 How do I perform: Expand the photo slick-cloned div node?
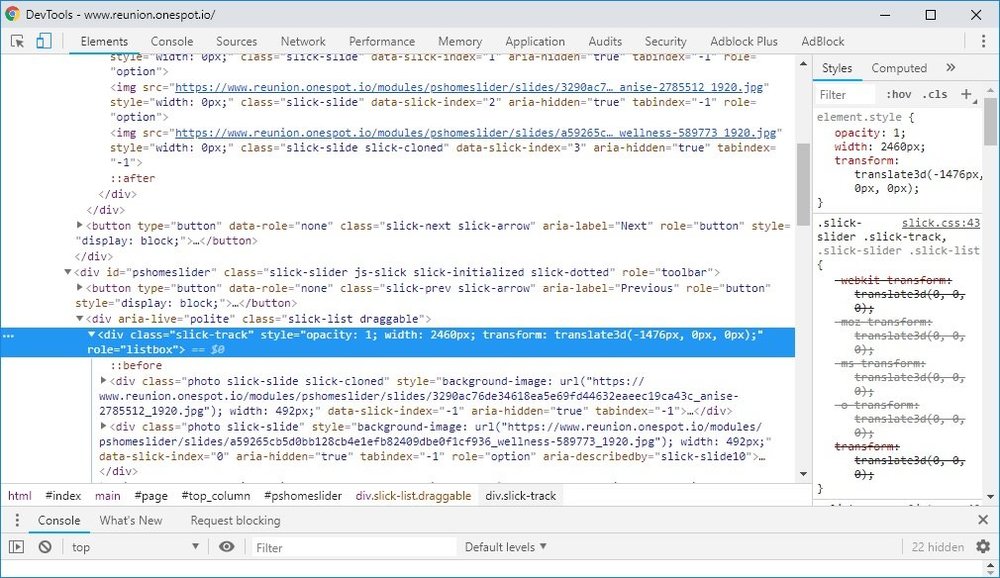pos(103,380)
